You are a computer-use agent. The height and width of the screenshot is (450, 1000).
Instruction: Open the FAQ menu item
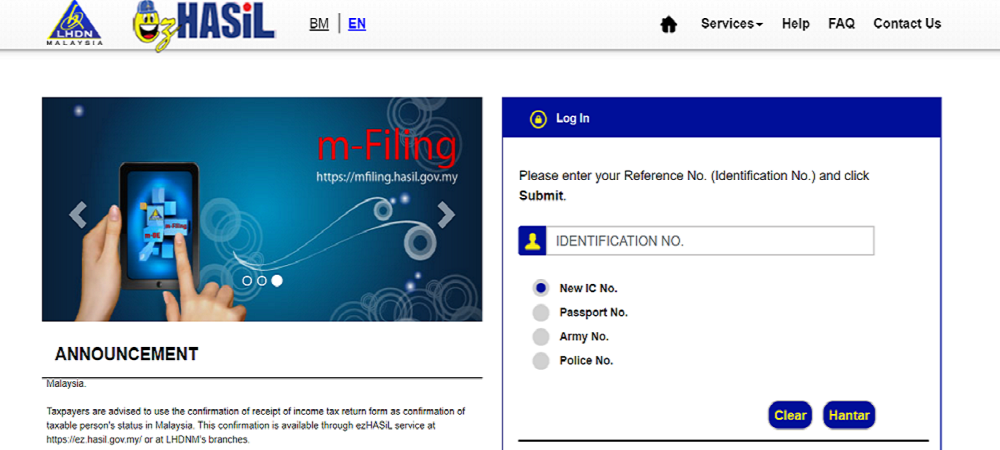(x=841, y=24)
